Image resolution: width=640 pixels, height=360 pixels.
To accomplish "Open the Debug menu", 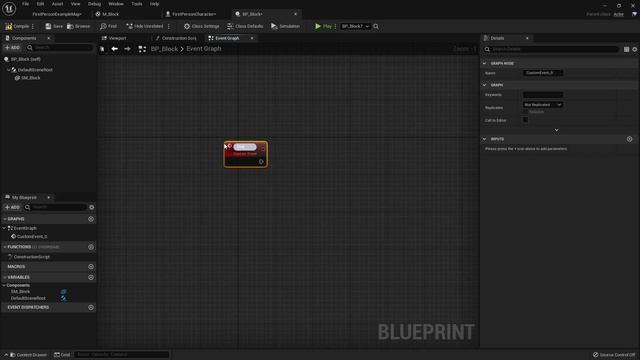I will click(94, 4).
